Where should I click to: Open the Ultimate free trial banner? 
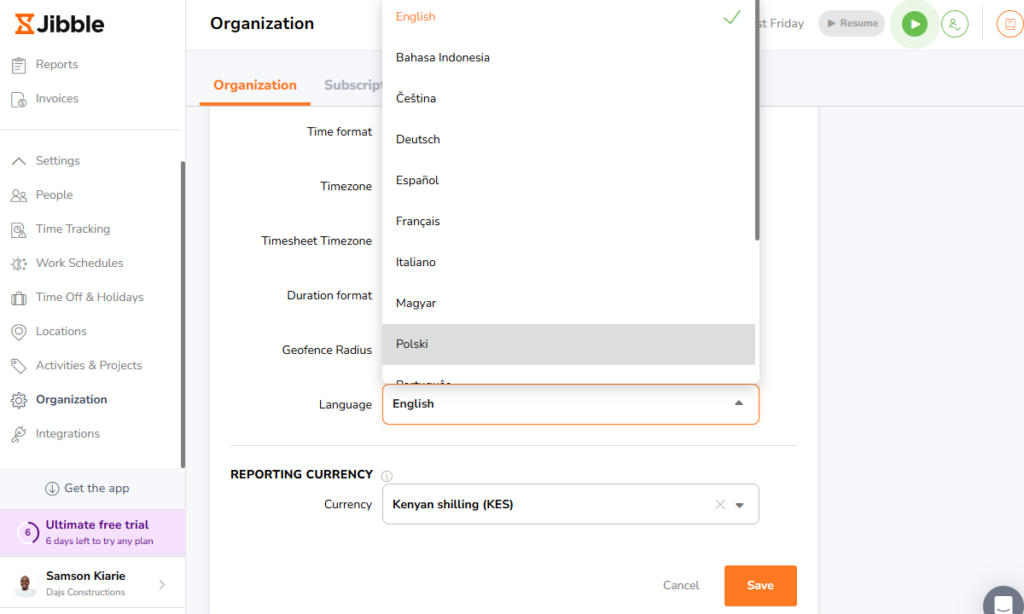[x=92, y=533]
